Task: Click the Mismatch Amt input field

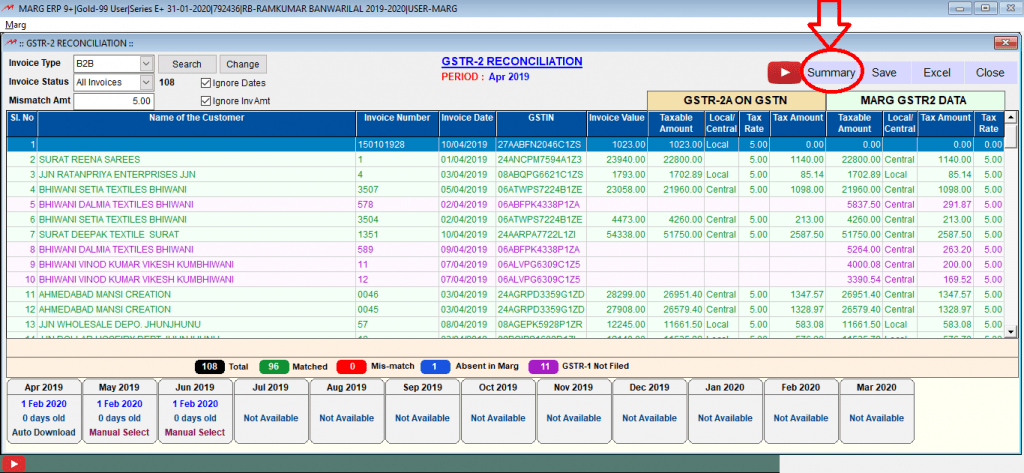Action: (x=114, y=101)
